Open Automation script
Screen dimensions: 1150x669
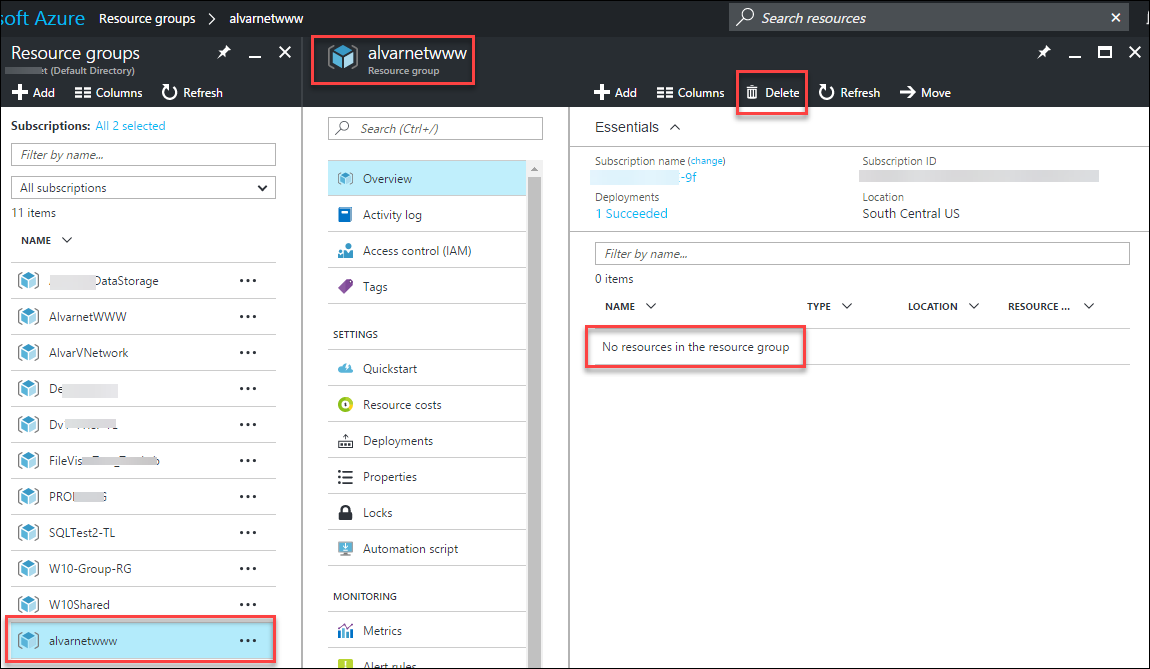[427, 548]
